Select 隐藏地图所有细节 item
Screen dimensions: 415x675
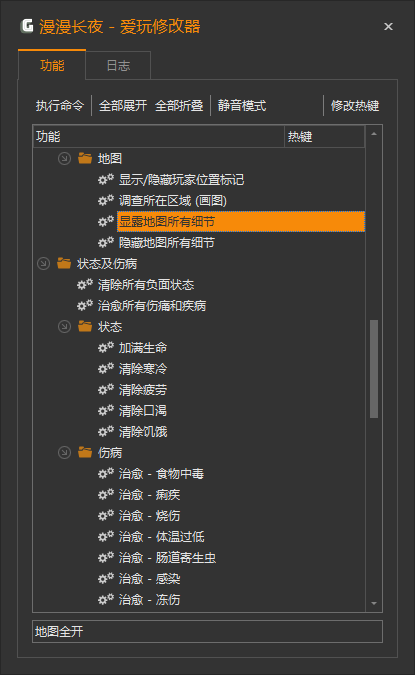pos(167,242)
